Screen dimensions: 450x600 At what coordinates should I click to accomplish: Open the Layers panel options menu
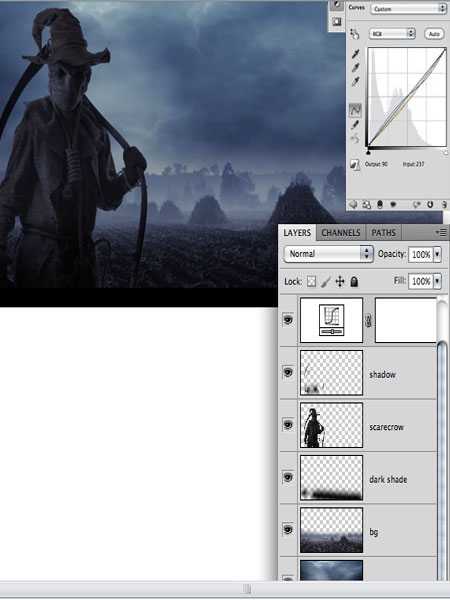coord(442,232)
